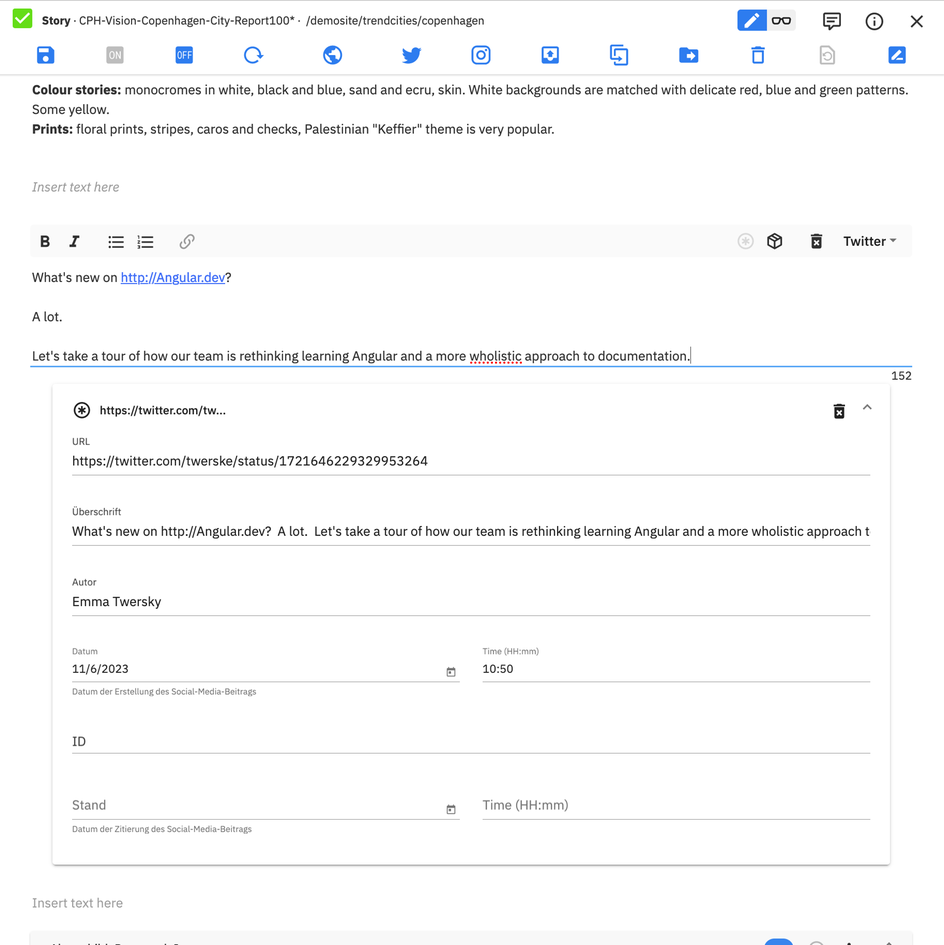Viewport: 944px width, 945px height.
Task: Click the cube package icon
Action: [775, 241]
